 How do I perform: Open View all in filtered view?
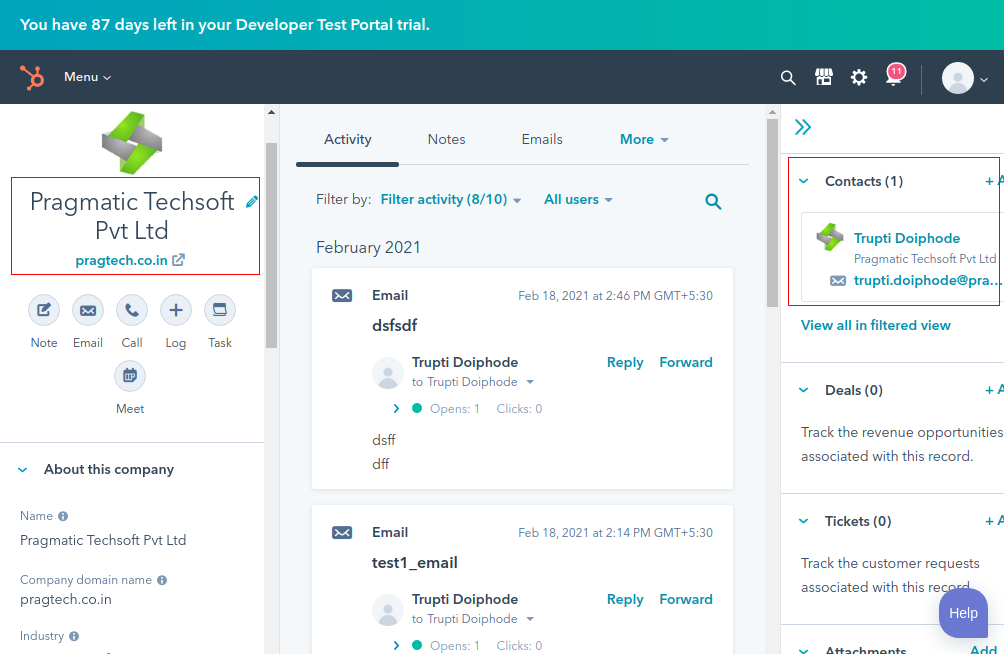click(x=875, y=325)
